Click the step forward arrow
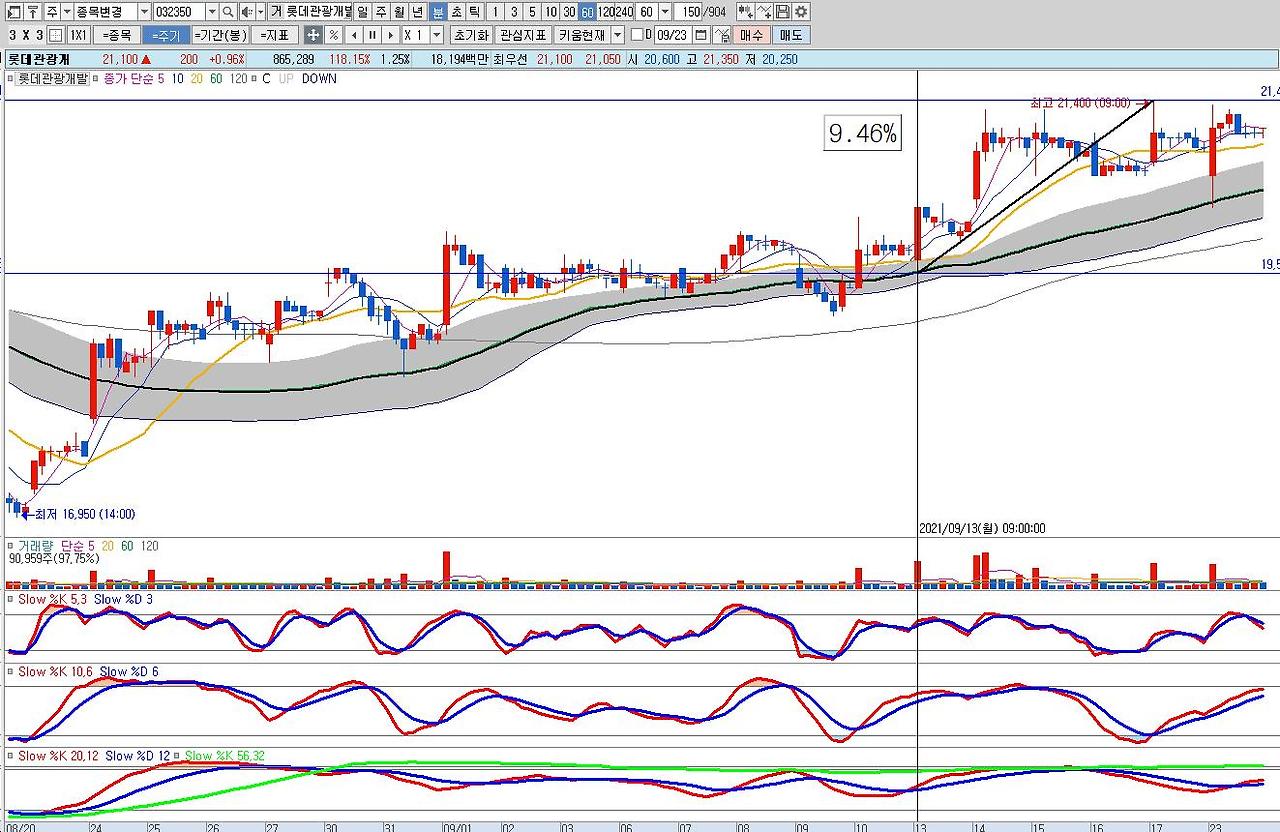Viewport: 1280px width, 832px height. click(x=390, y=35)
